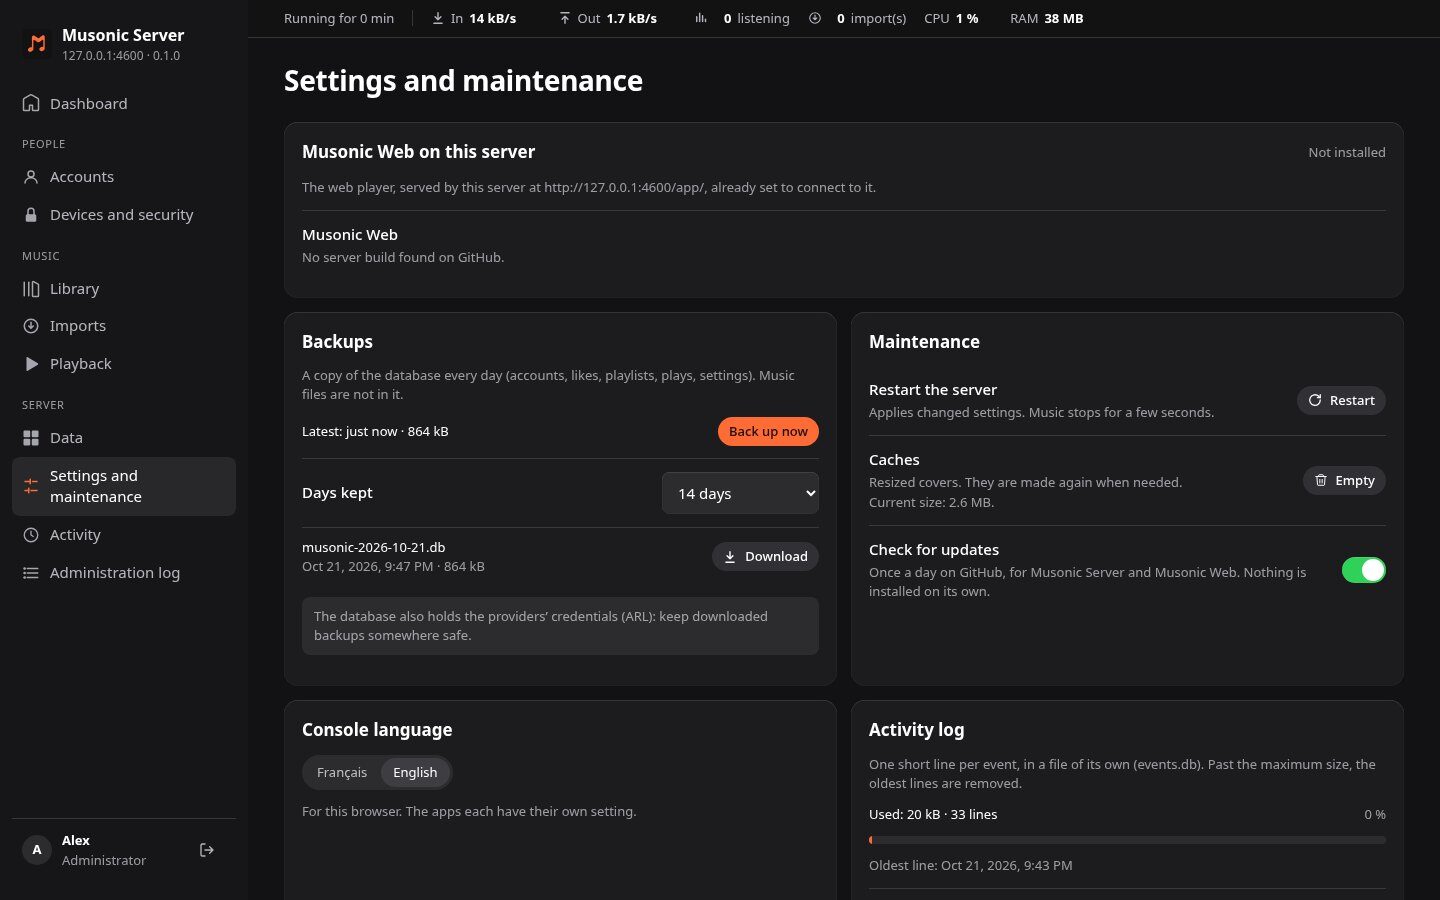This screenshot has width=1440, height=900.
Task: Click the 'Oldest line: Oct 21, 2026, 9:43 PM' text
Action: coord(970,865)
